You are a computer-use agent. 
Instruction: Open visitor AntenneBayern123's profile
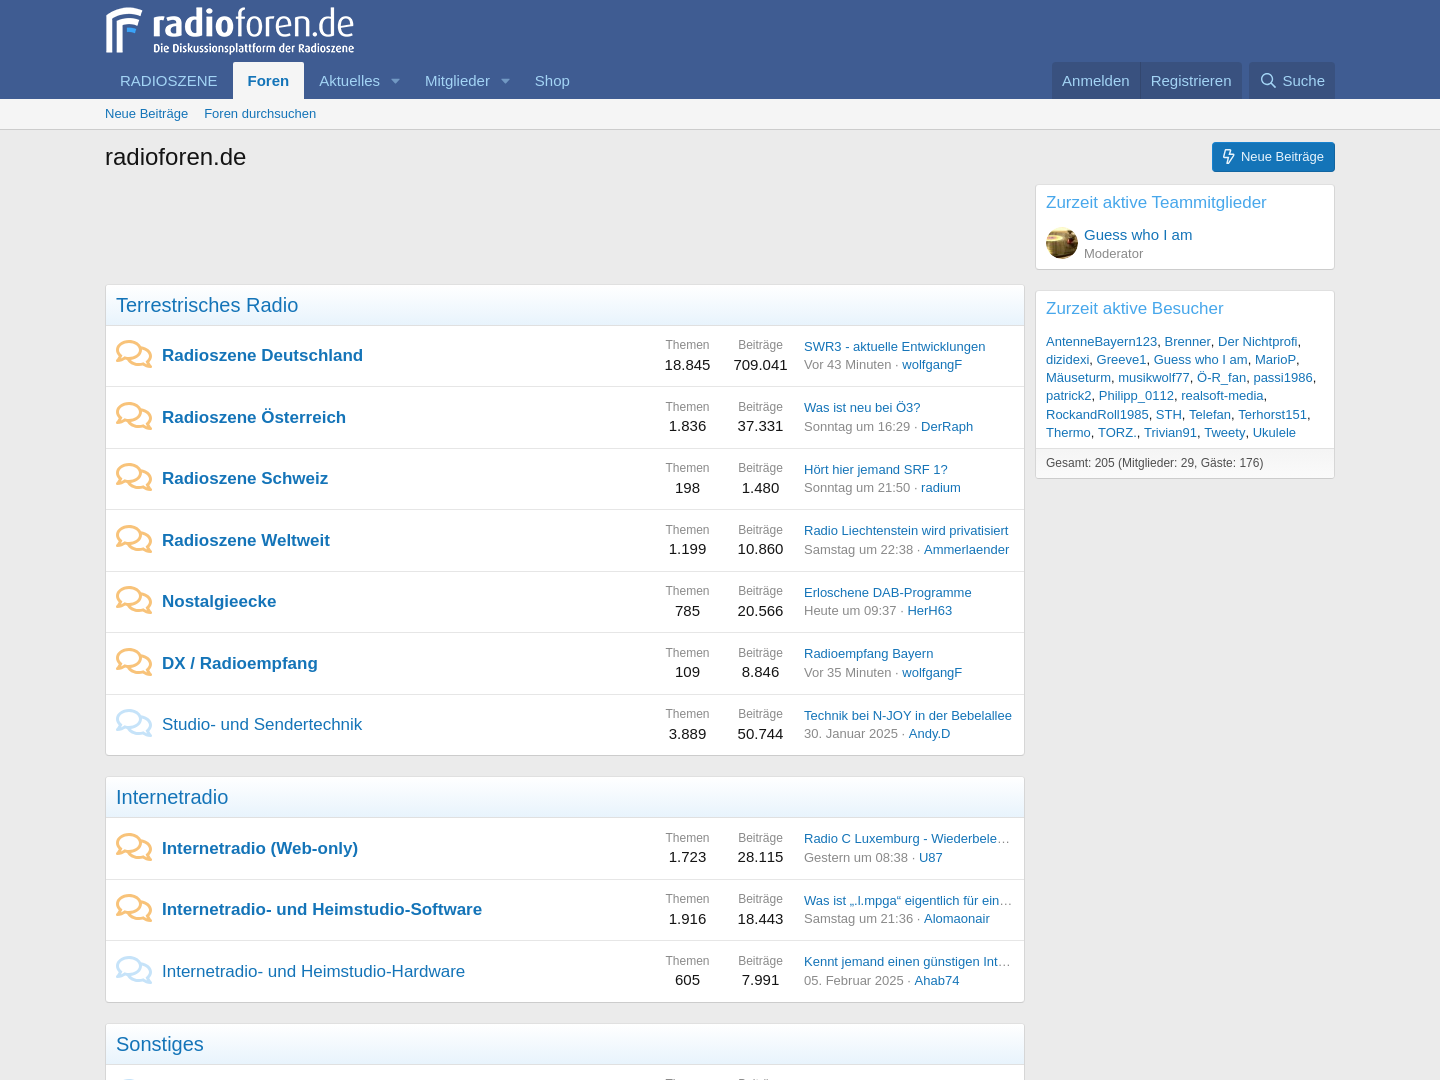[x=1101, y=341]
